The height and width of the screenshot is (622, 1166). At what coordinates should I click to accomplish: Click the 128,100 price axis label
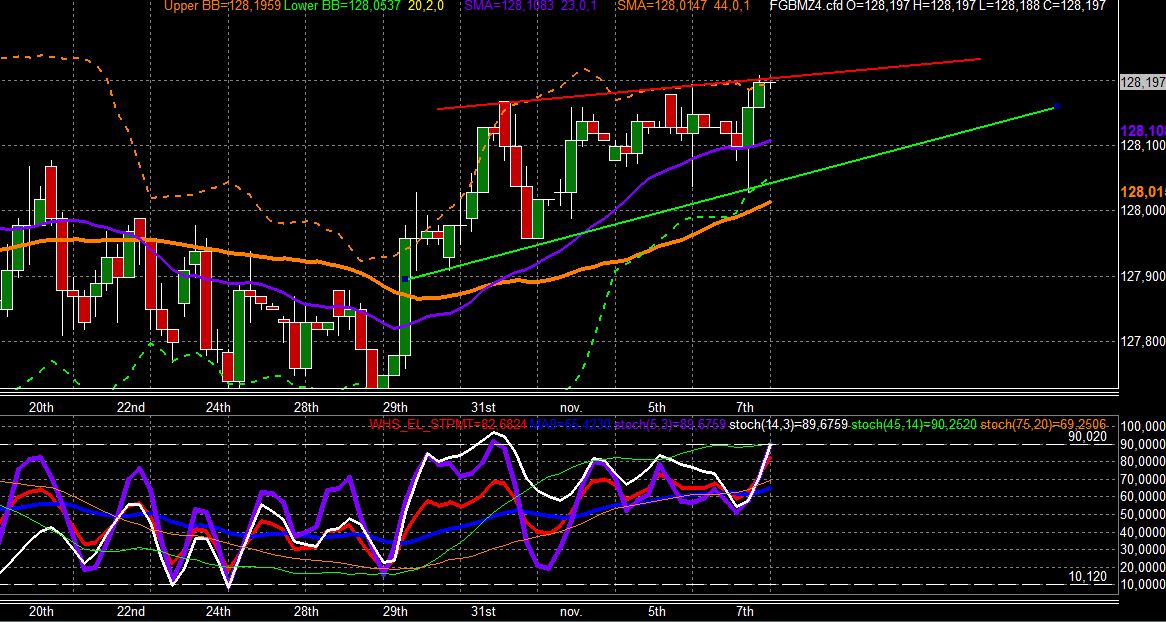(x=1142, y=146)
